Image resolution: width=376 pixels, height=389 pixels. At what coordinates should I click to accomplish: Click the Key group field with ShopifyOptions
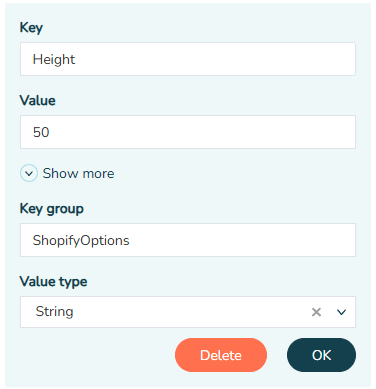pyautogui.click(x=188, y=240)
